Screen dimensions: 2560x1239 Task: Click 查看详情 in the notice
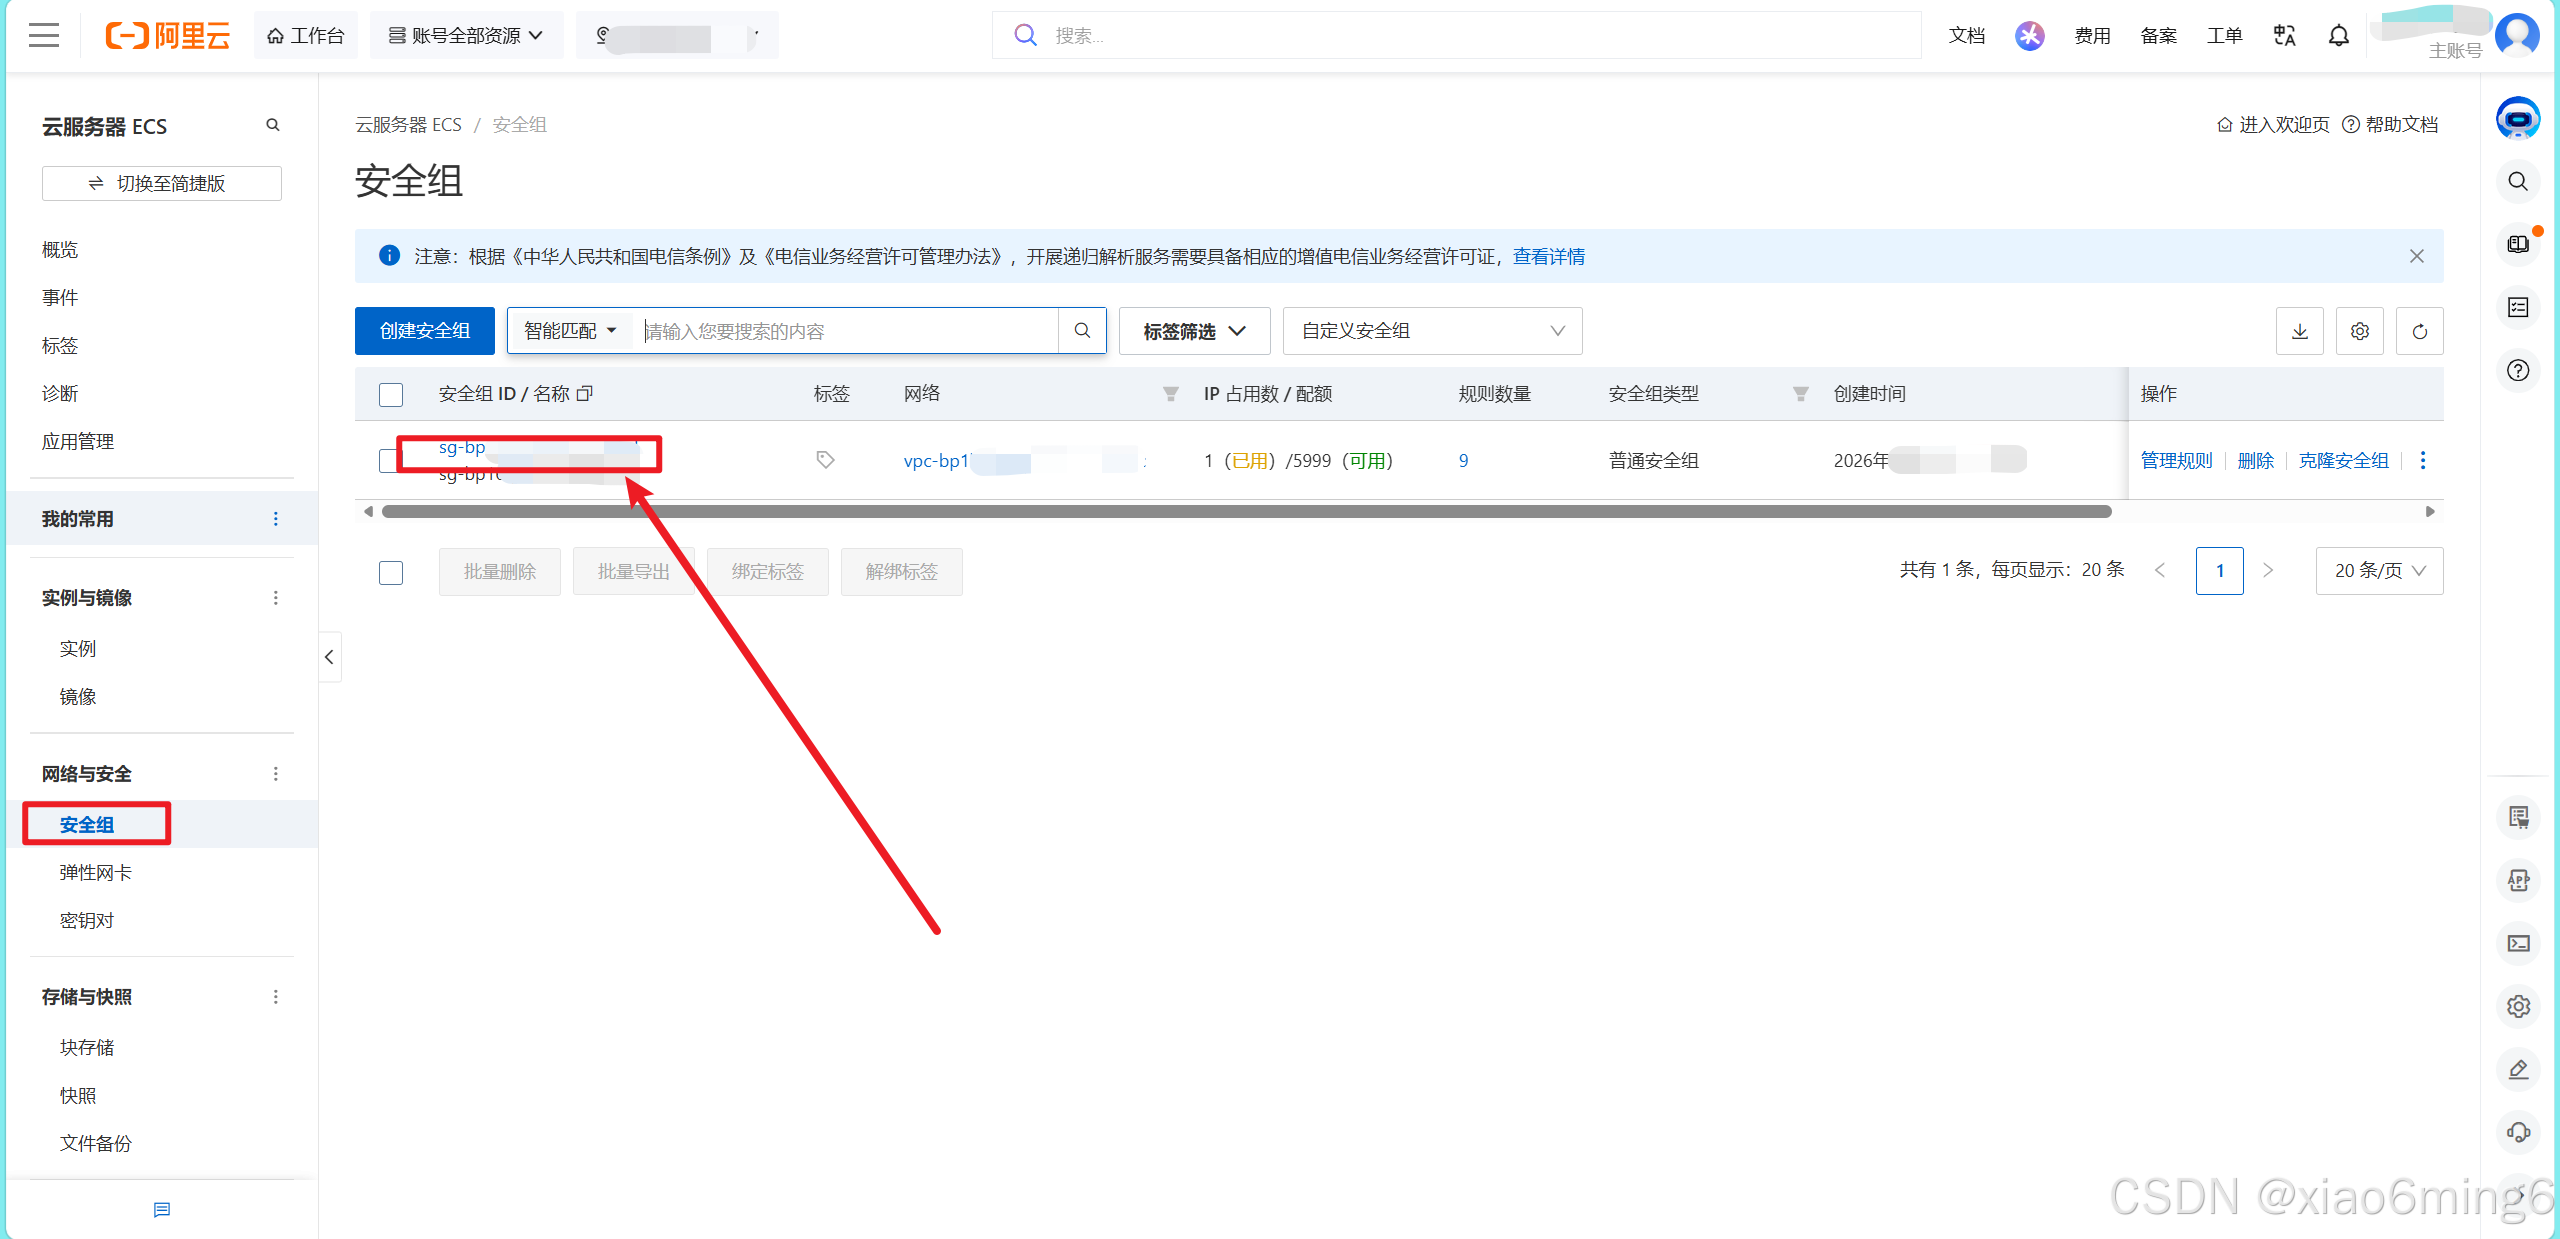[x=1548, y=257]
